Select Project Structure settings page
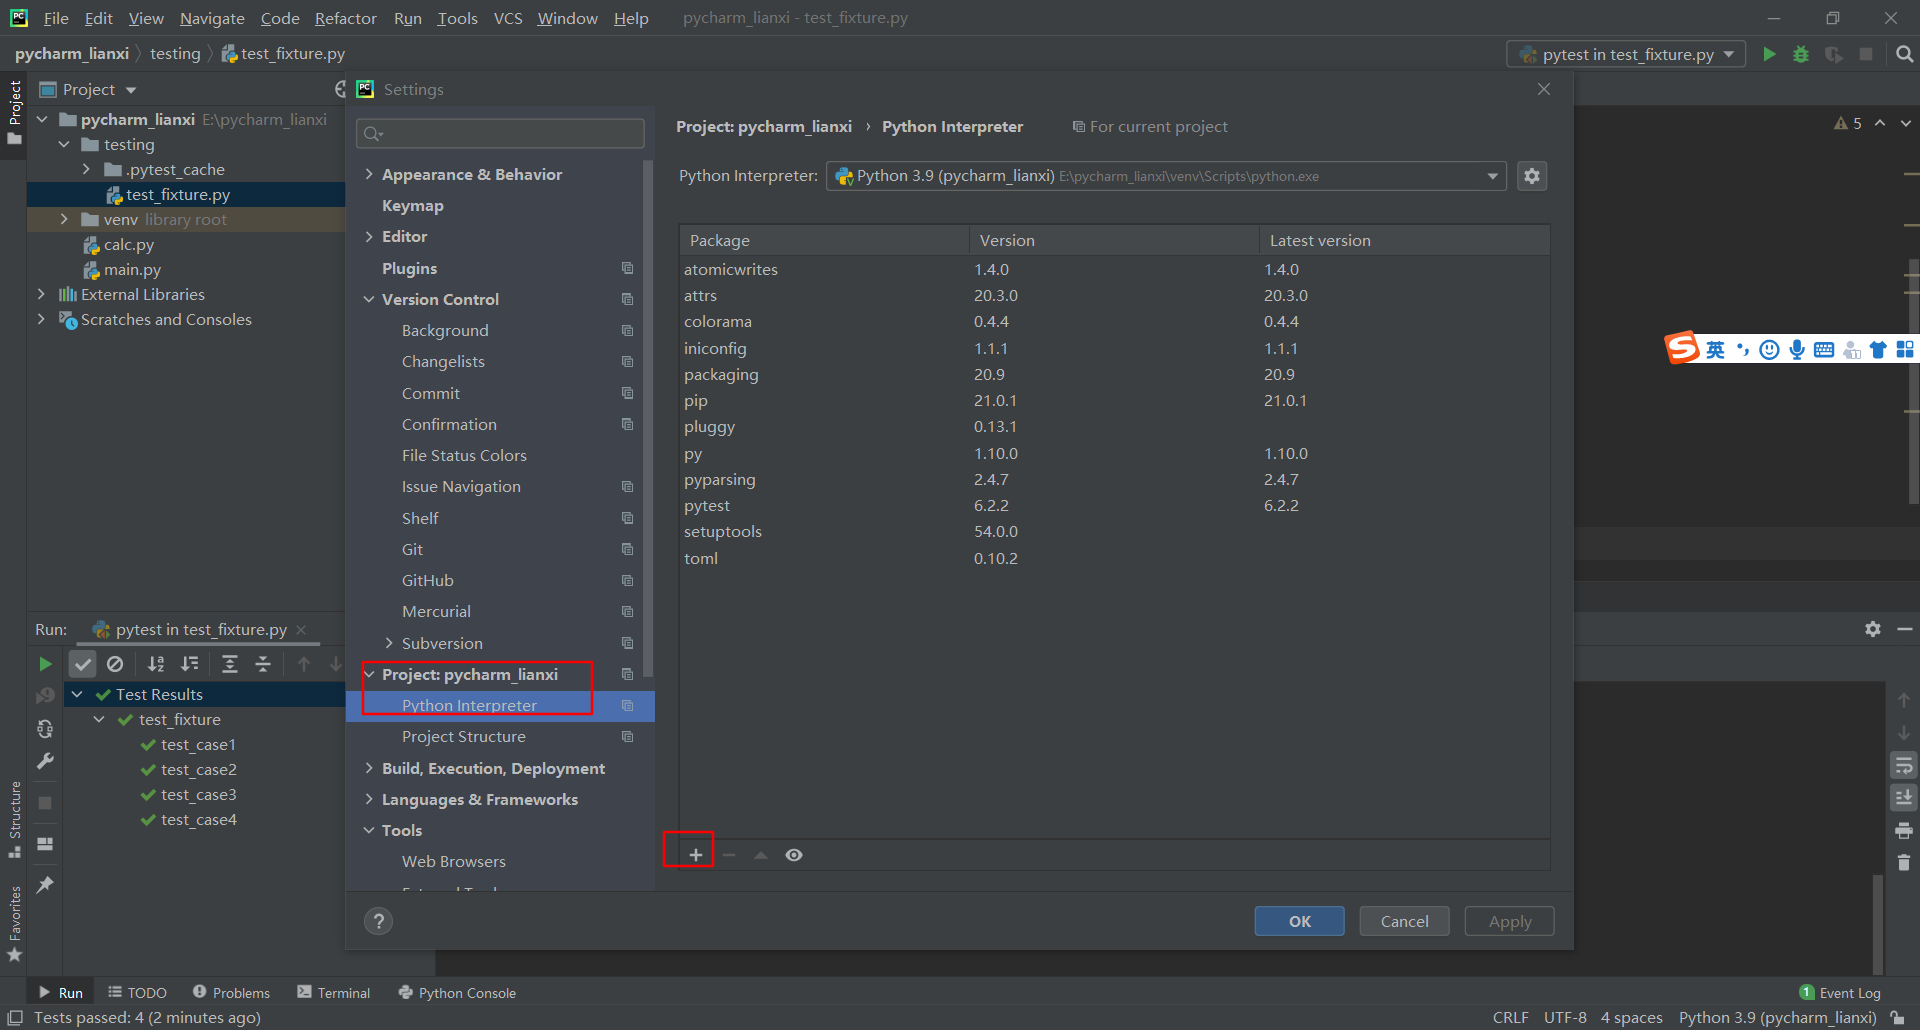 coord(463,737)
